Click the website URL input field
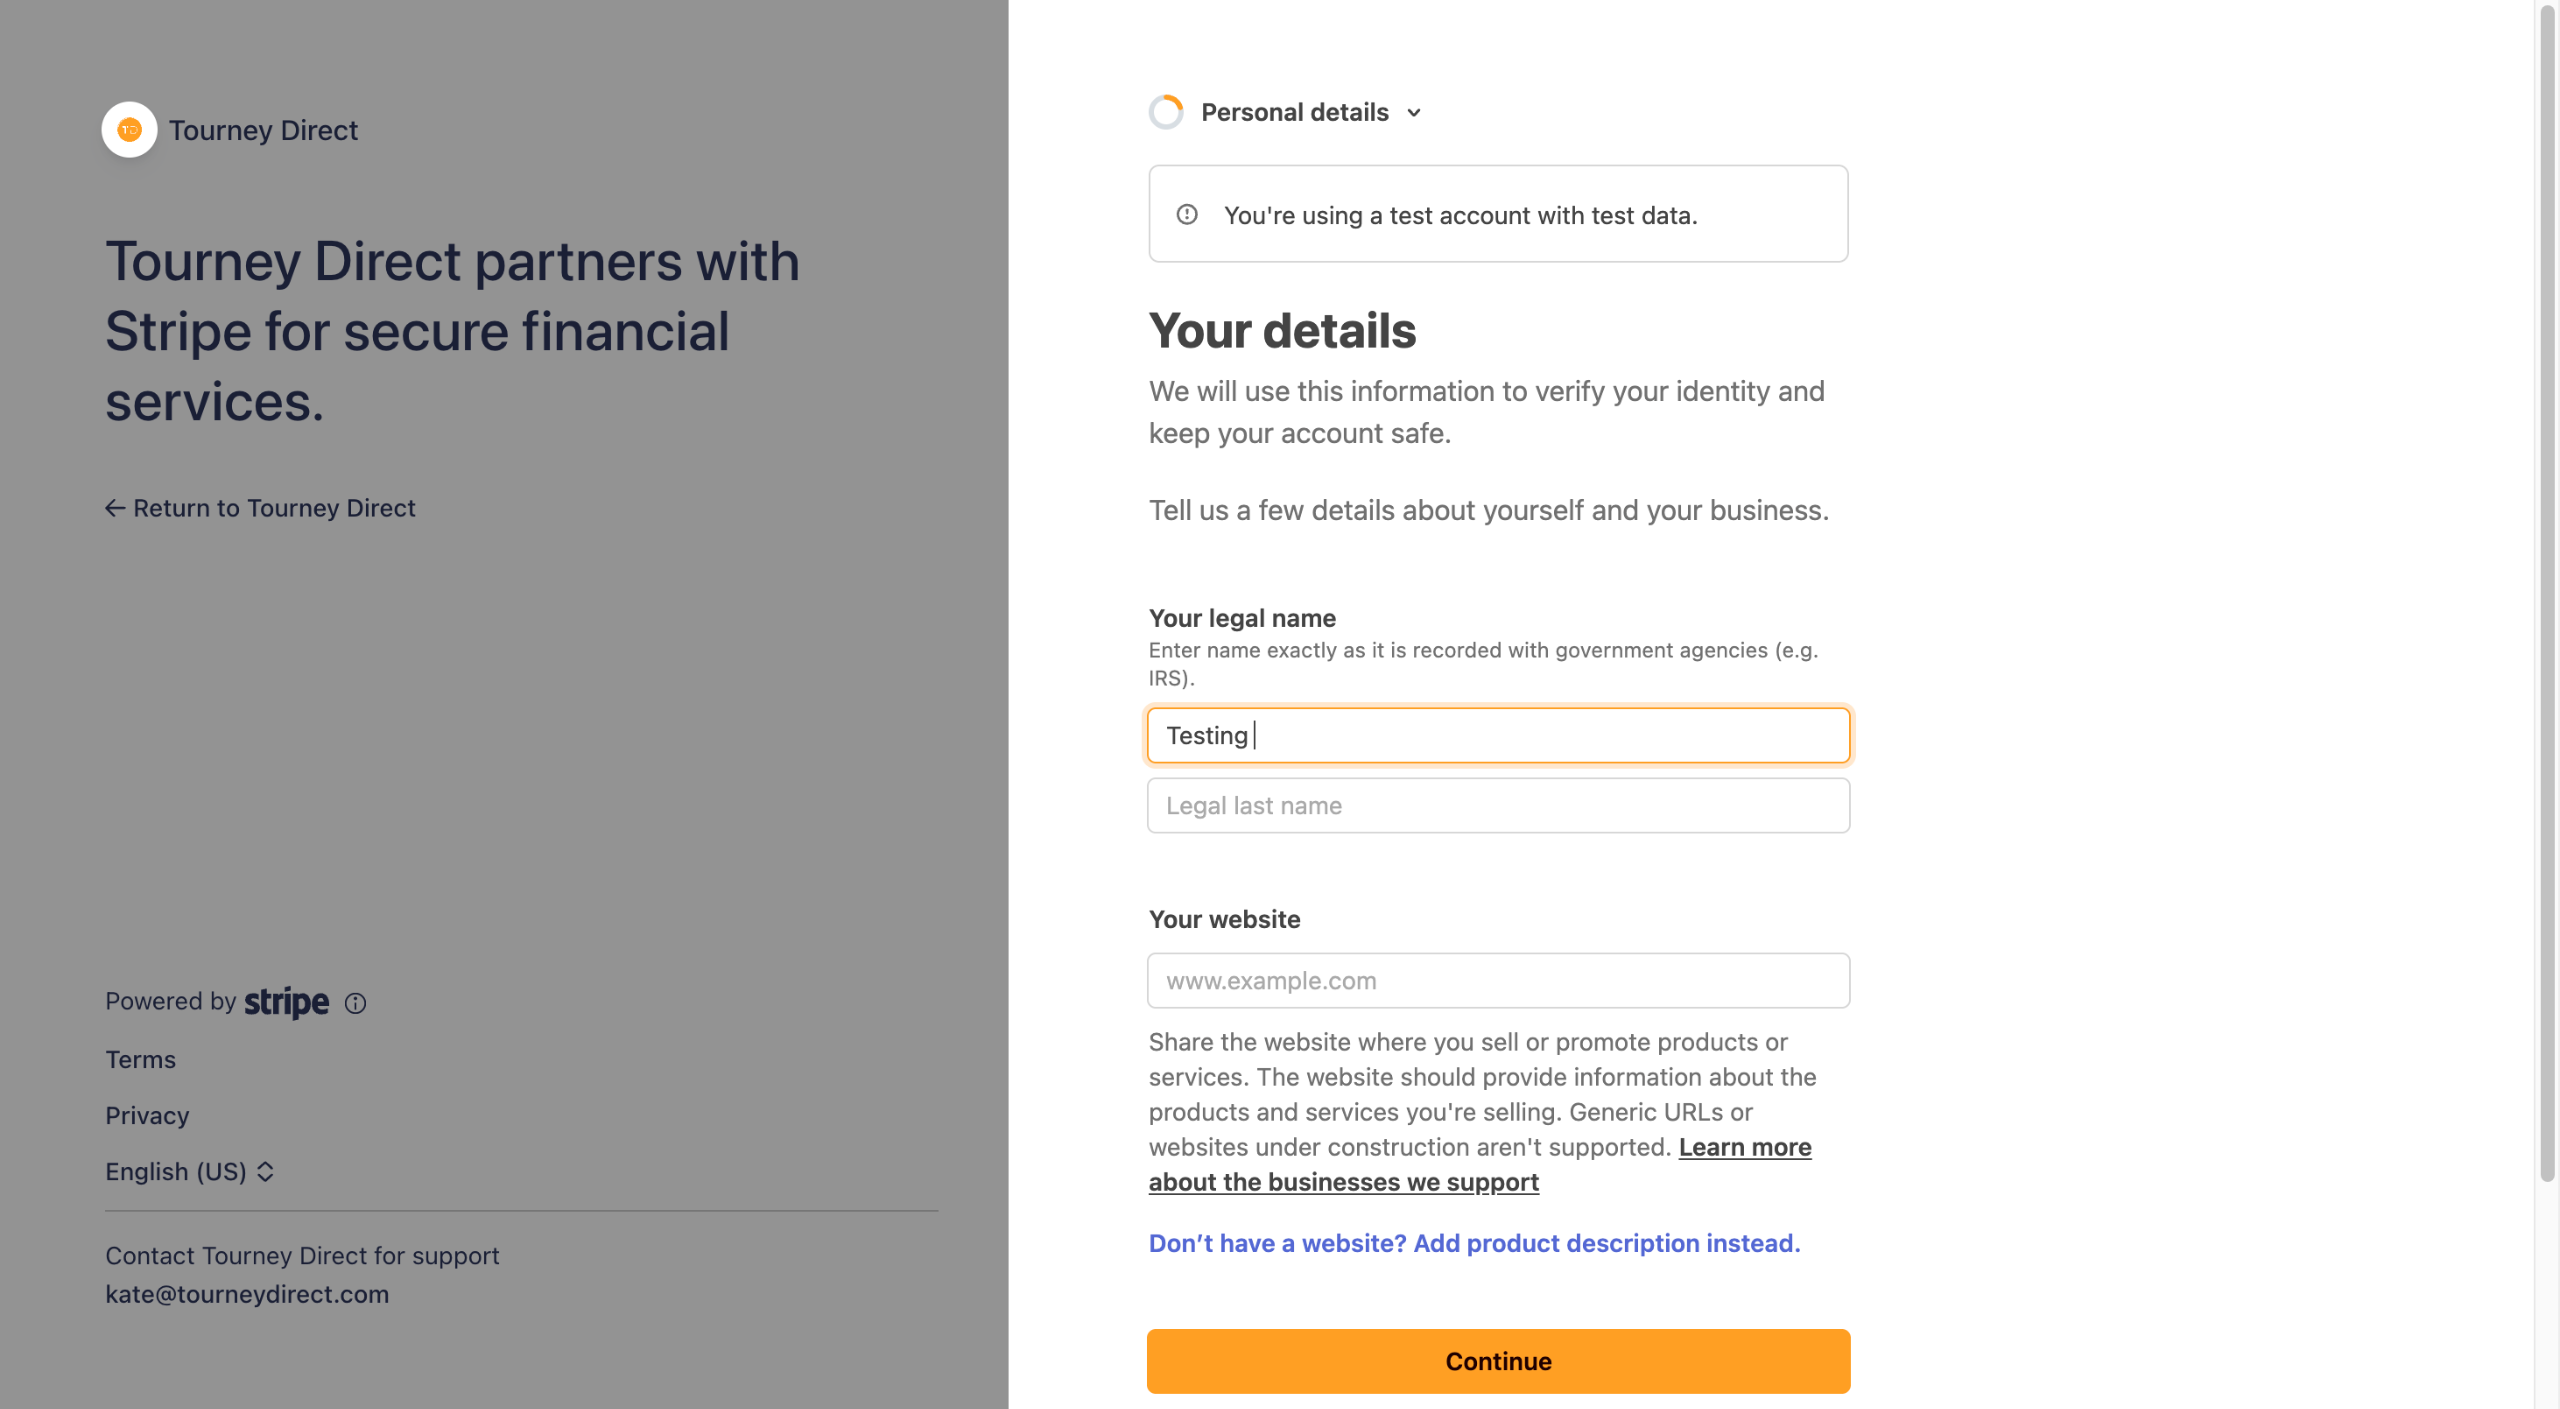 1497,981
